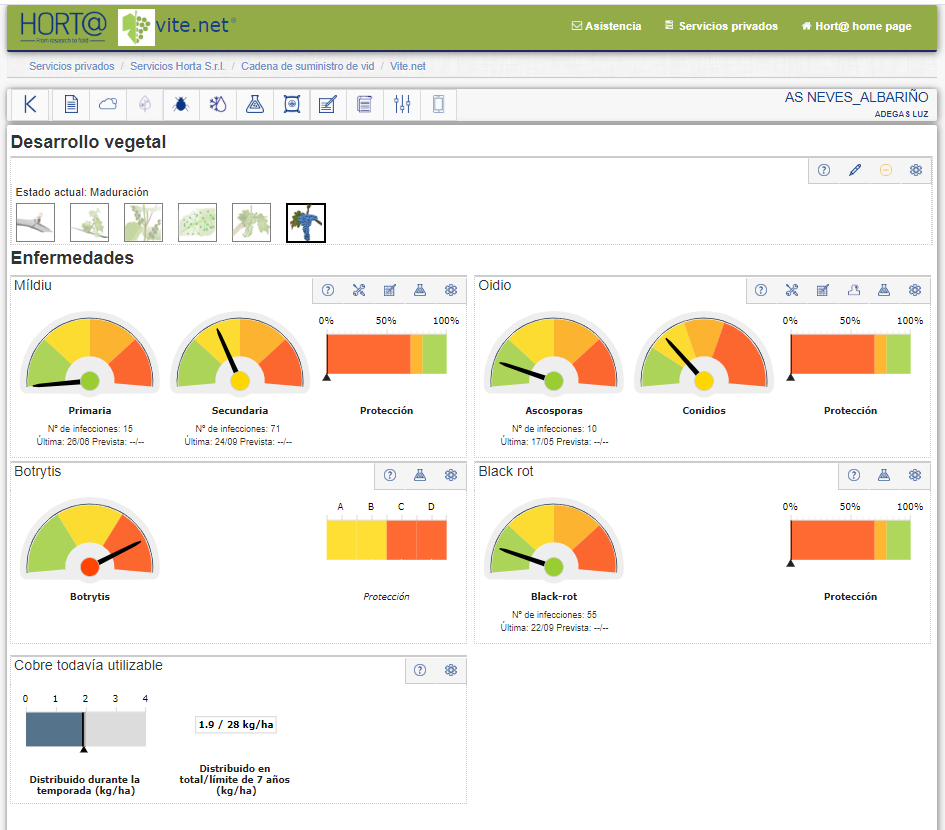Select the flask treatments icon in main toolbar
The height and width of the screenshot is (830, 945).
255,105
